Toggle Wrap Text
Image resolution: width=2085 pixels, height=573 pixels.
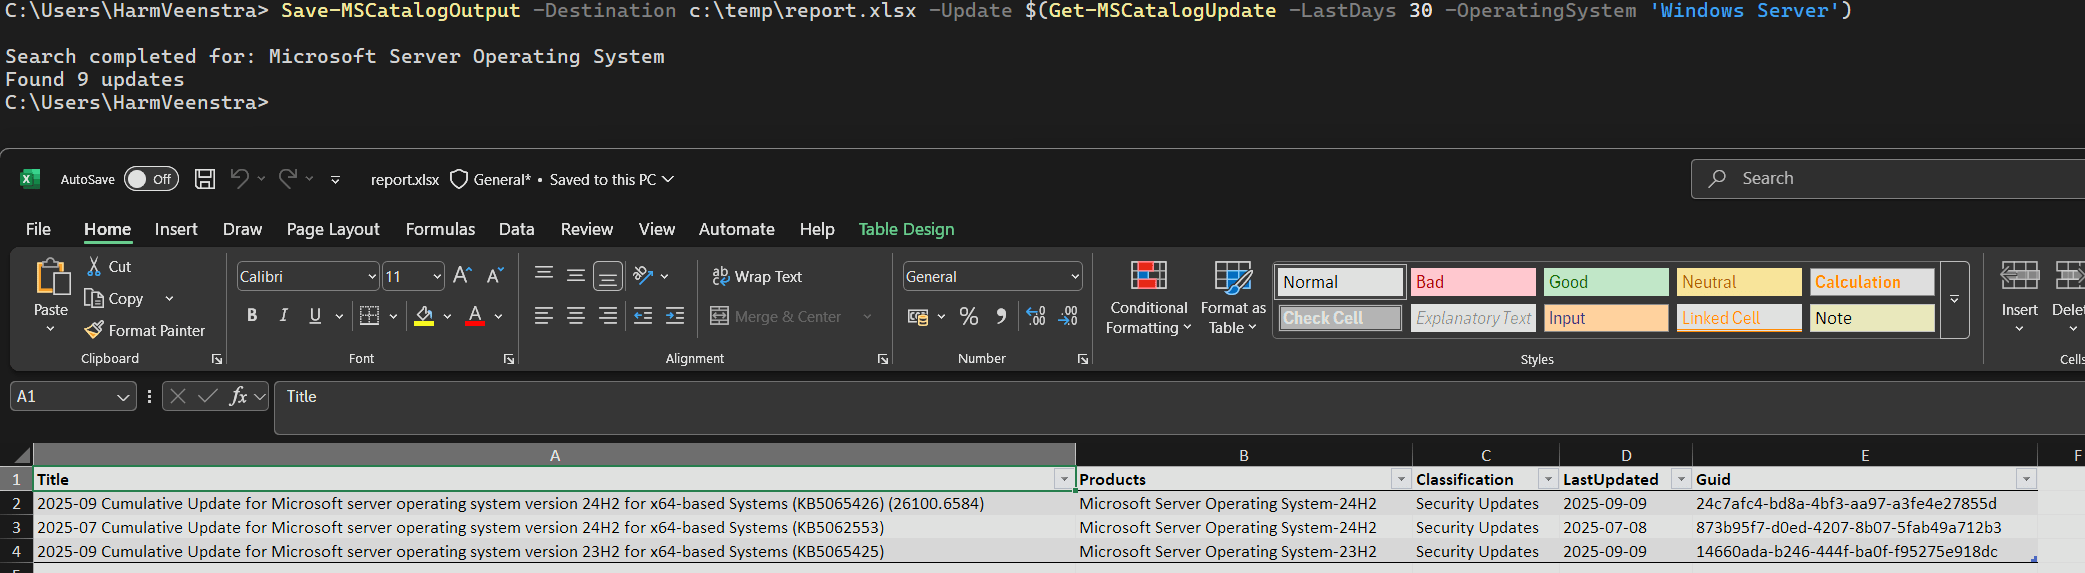(x=757, y=276)
